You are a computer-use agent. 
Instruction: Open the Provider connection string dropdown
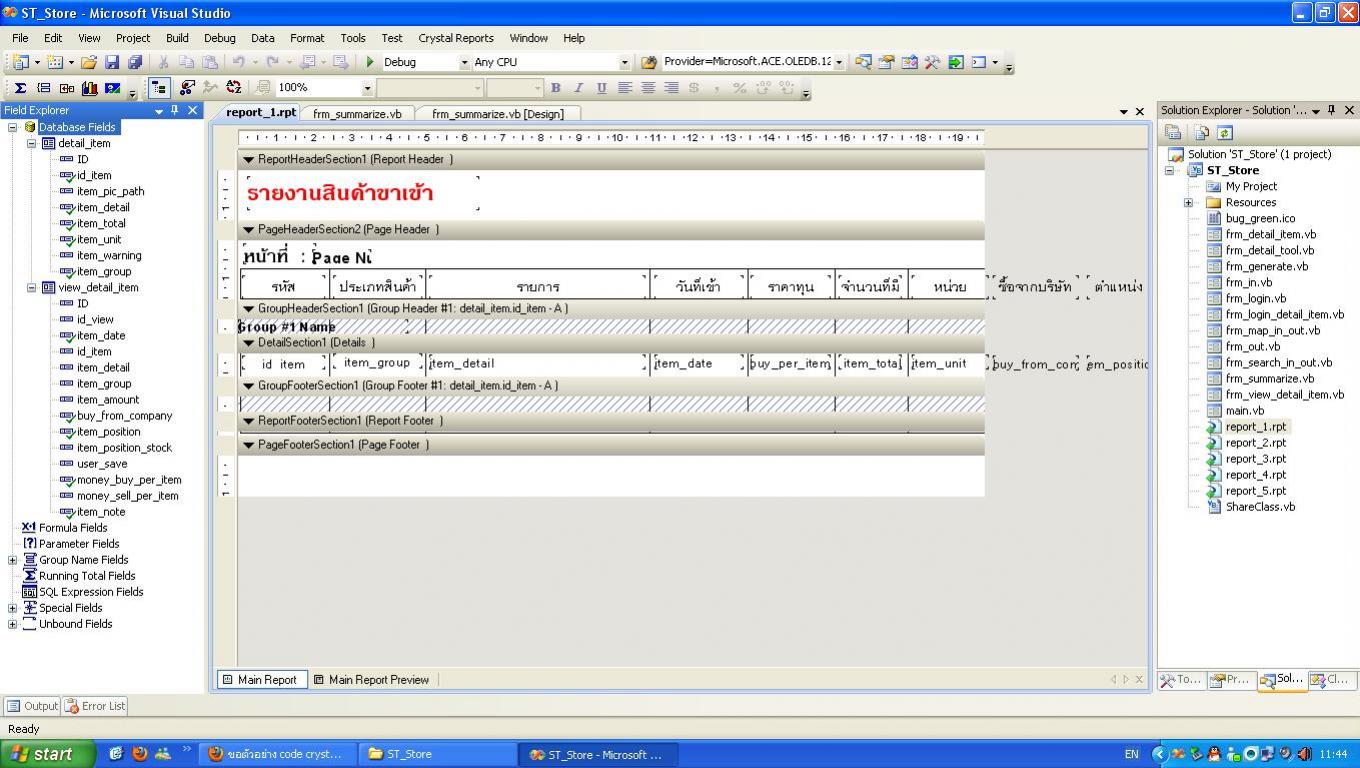[838, 62]
